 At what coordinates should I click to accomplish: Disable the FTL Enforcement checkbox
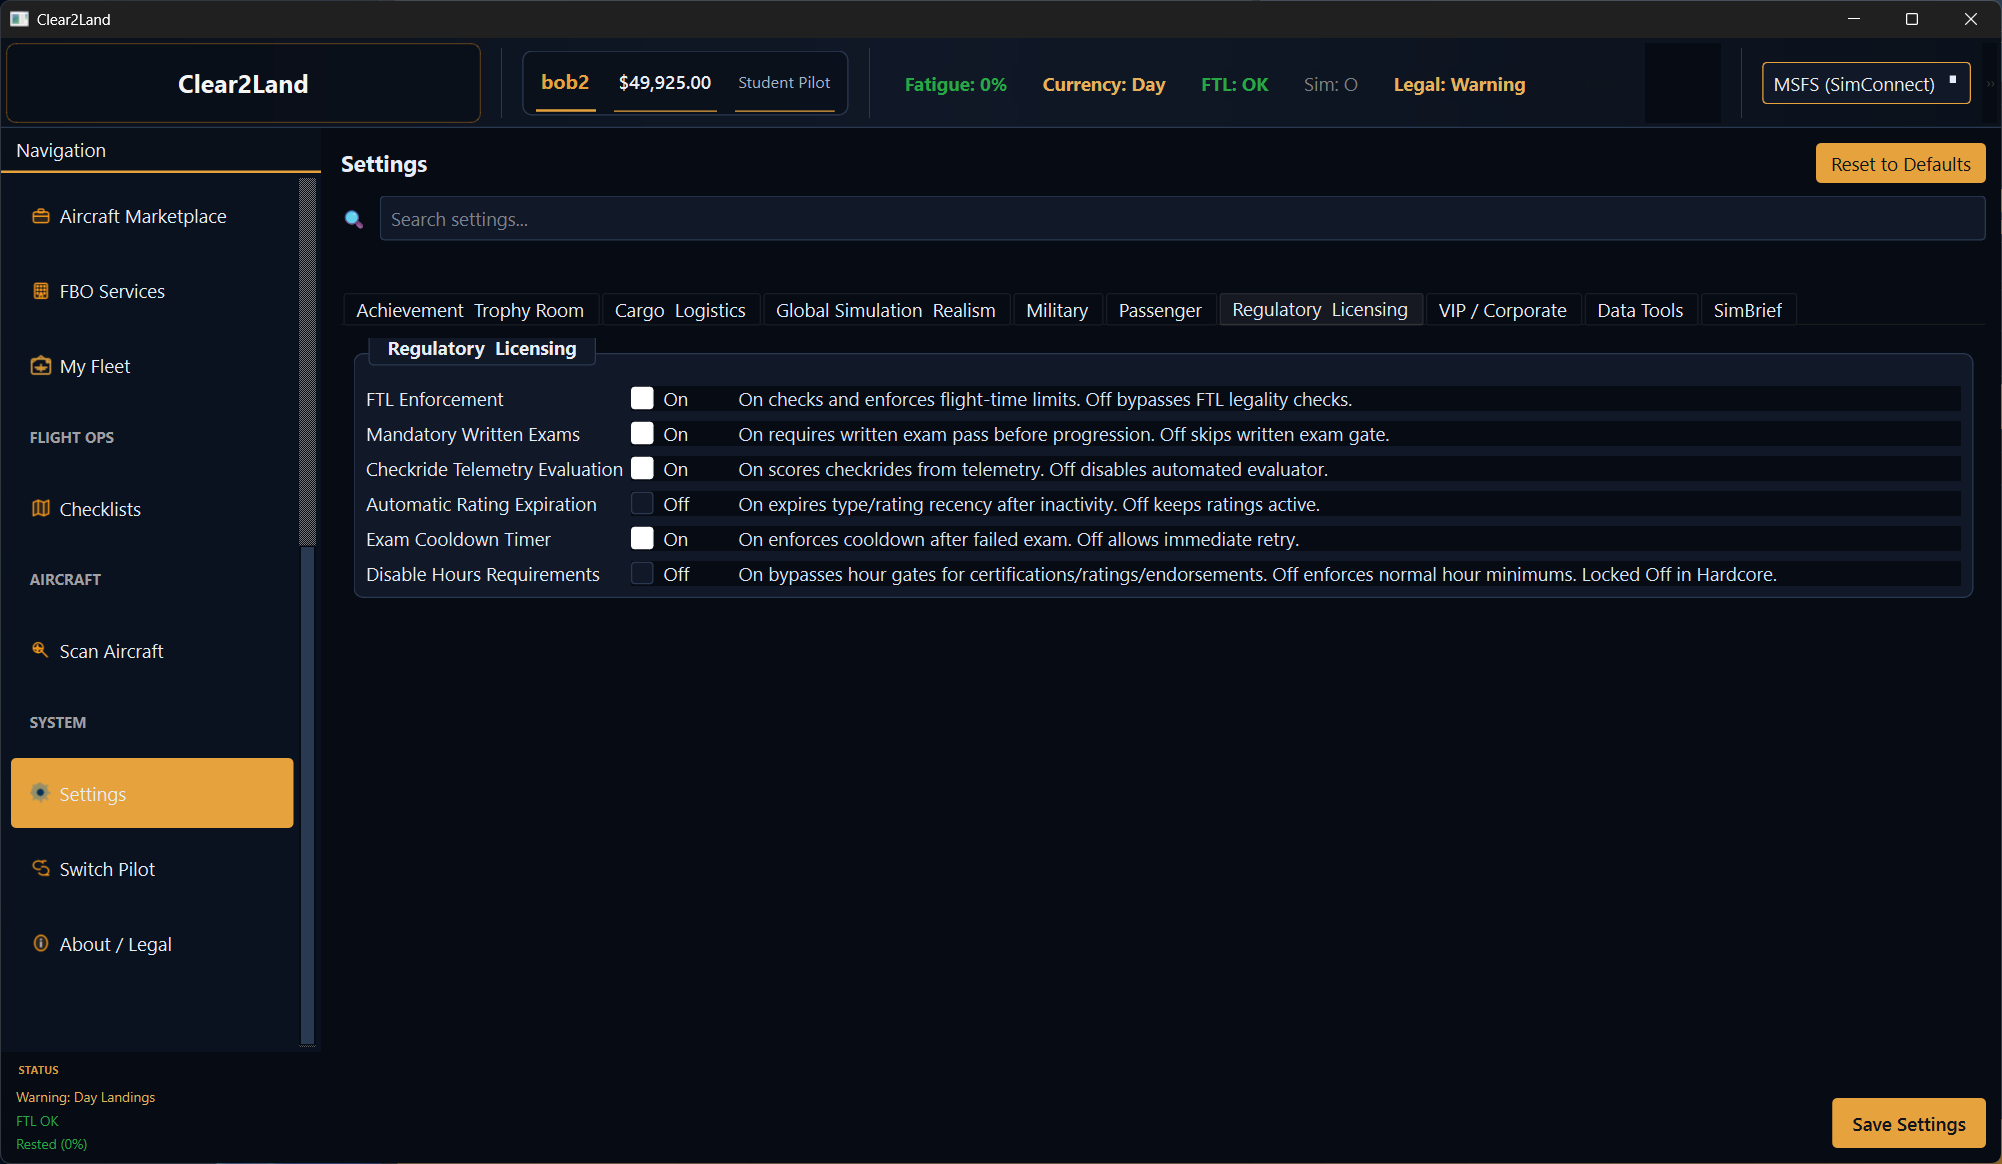coord(642,399)
